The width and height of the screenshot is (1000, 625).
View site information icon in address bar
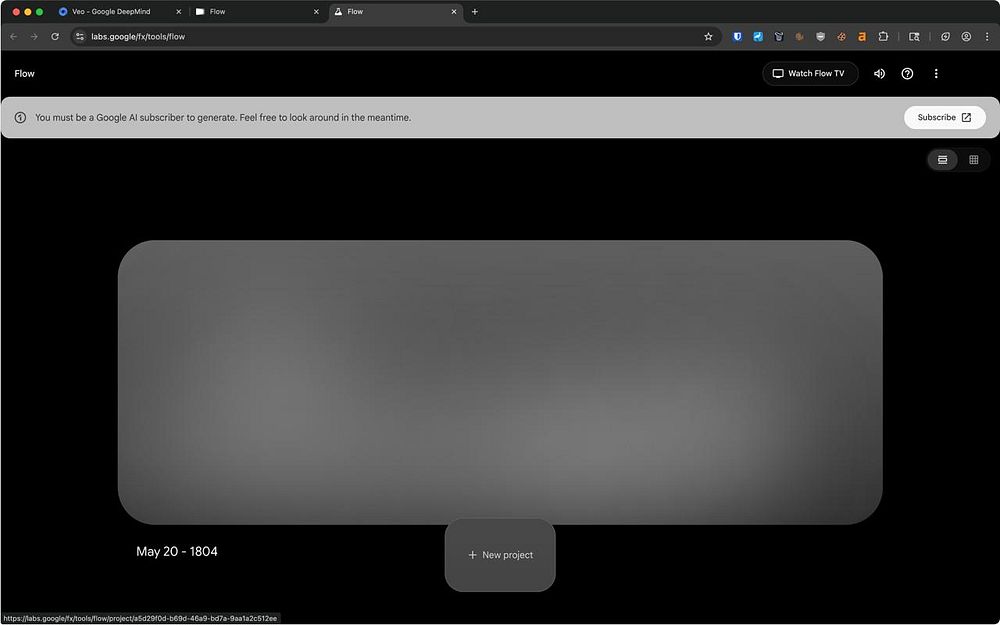tap(80, 36)
